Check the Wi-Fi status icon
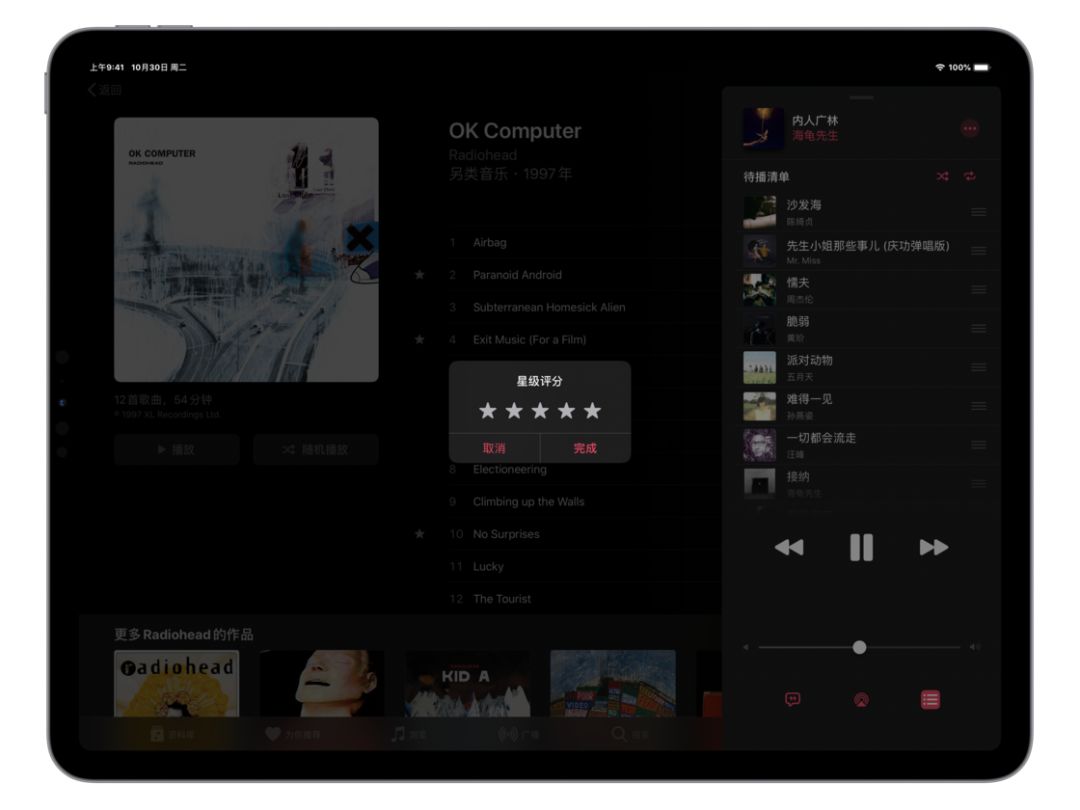1080x810 pixels. pos(939,67)
